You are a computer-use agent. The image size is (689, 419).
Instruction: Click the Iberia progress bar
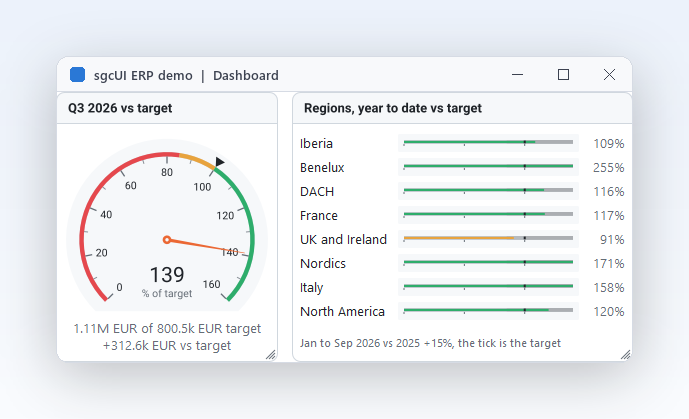point(488,143)
